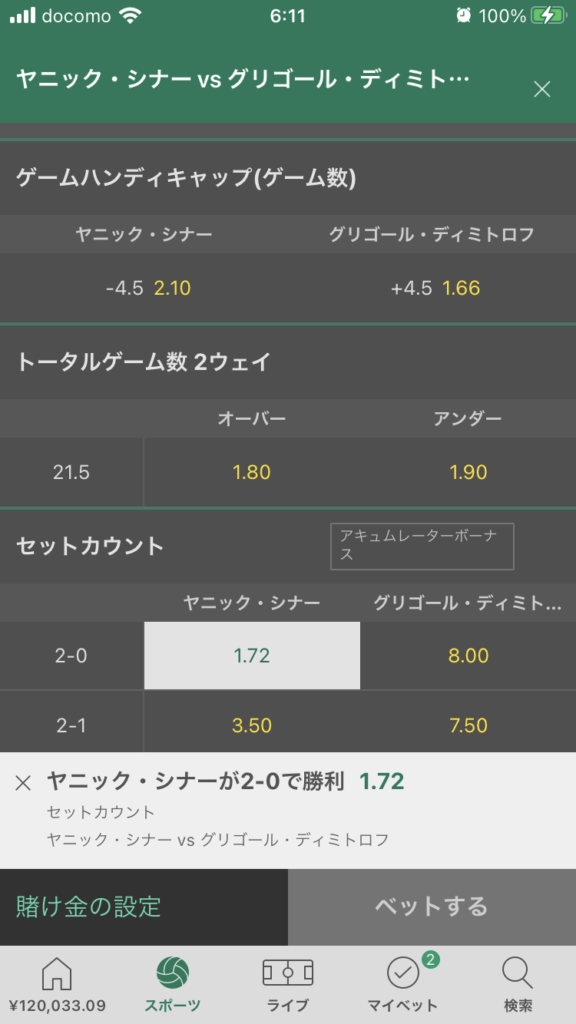576x1024 pixels.
Task: Collapse the トータルゲーム数 2ウェイ section
Action: click(x=288, y=362)
